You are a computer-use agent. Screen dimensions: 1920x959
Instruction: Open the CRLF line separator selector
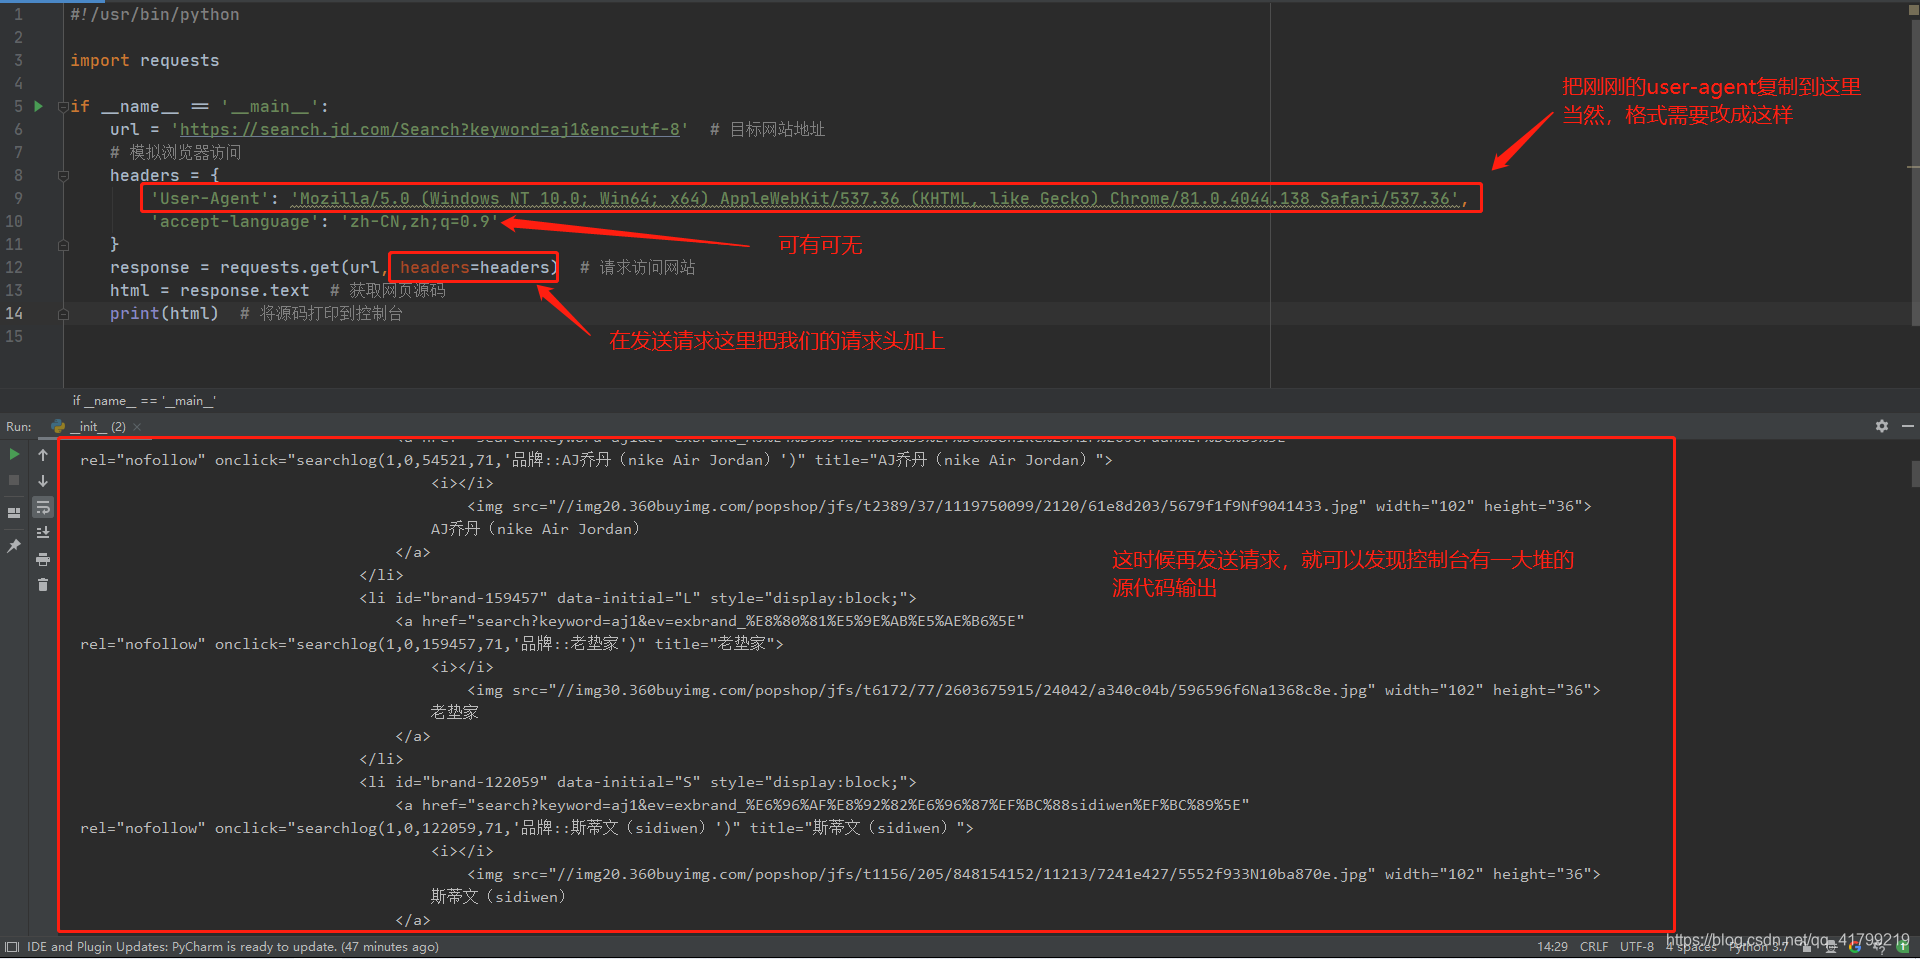[1594, 947]
